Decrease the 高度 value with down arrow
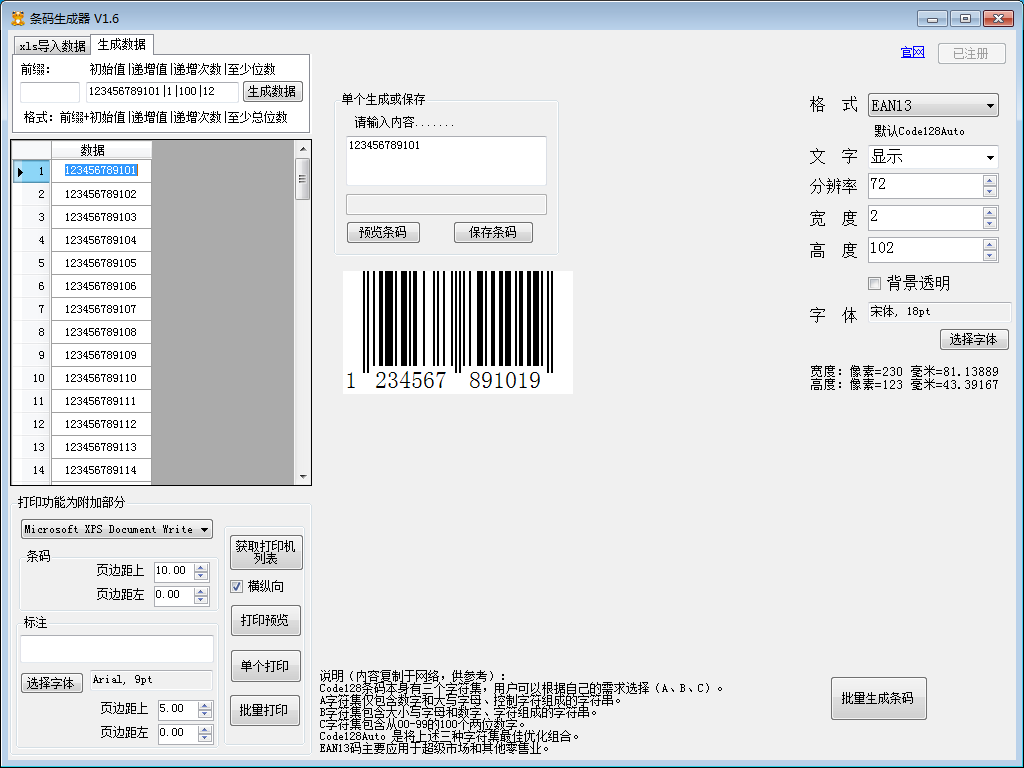Image resolution: width=1024 pixels, height=768 pixels. [989, 255]
